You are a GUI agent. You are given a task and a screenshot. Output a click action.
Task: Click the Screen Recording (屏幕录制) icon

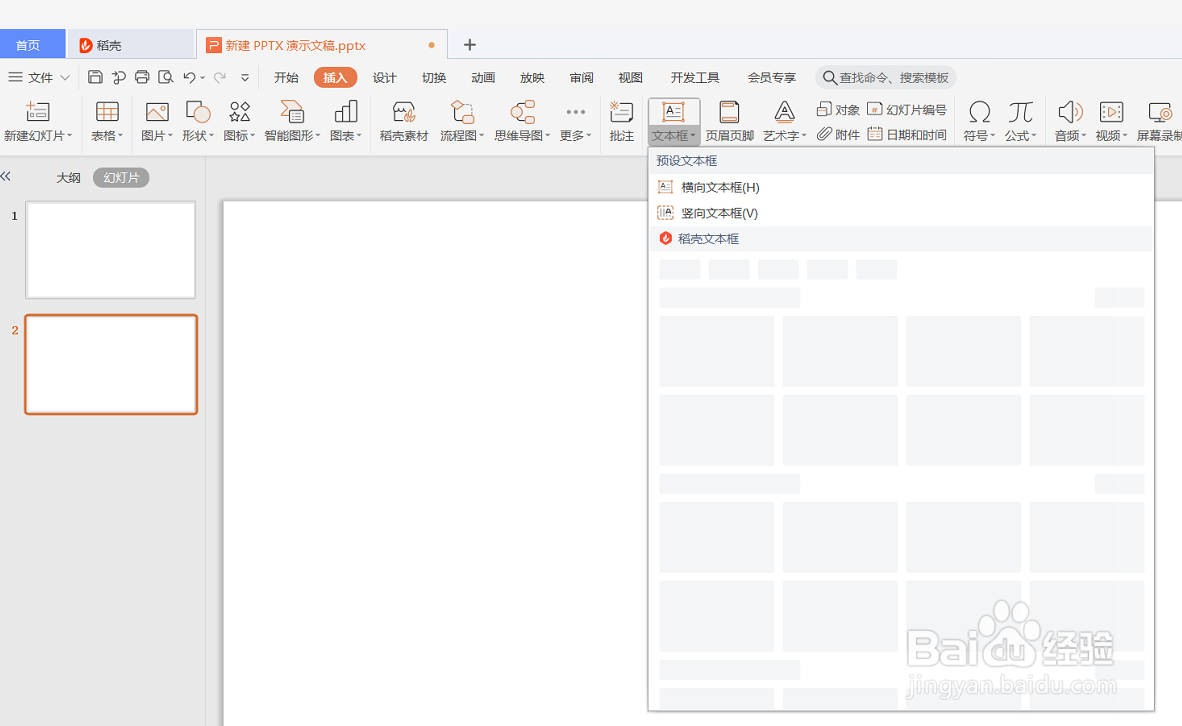pyautogui.click(x=1160, y=112)
